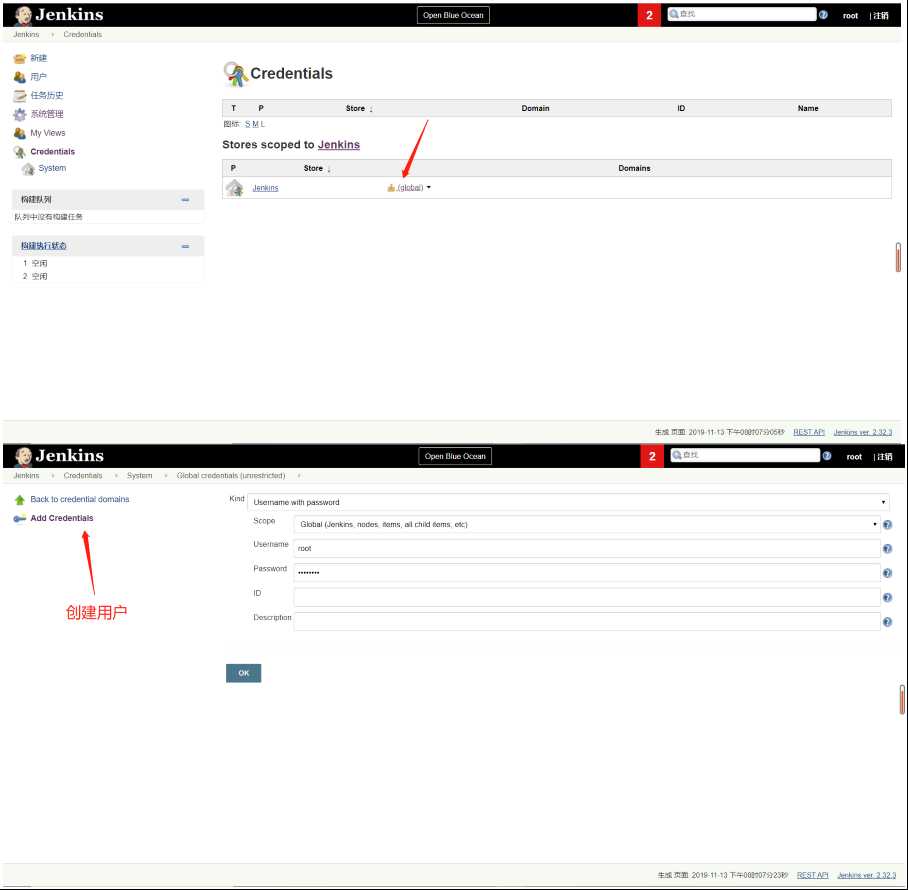Click the Jenkins store house icon in table row
908x890 pixels.
click(235, 188)
